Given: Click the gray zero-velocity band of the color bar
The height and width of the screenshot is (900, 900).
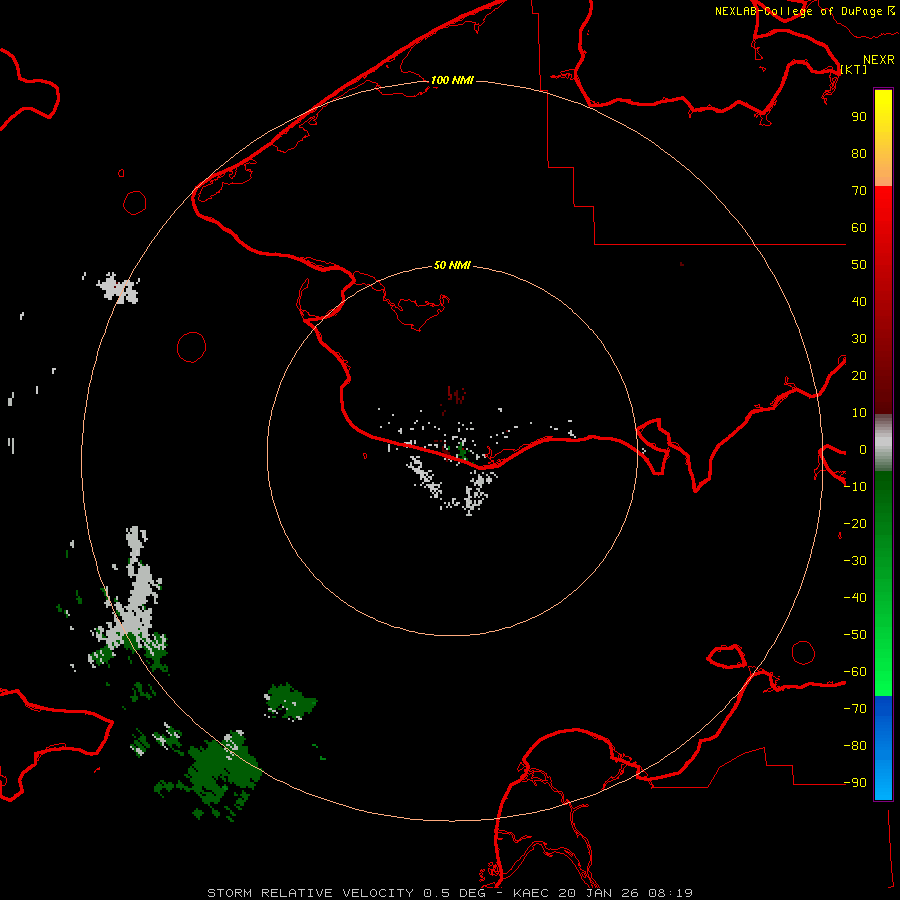Looking at the screenshot, I should (883, 443).
